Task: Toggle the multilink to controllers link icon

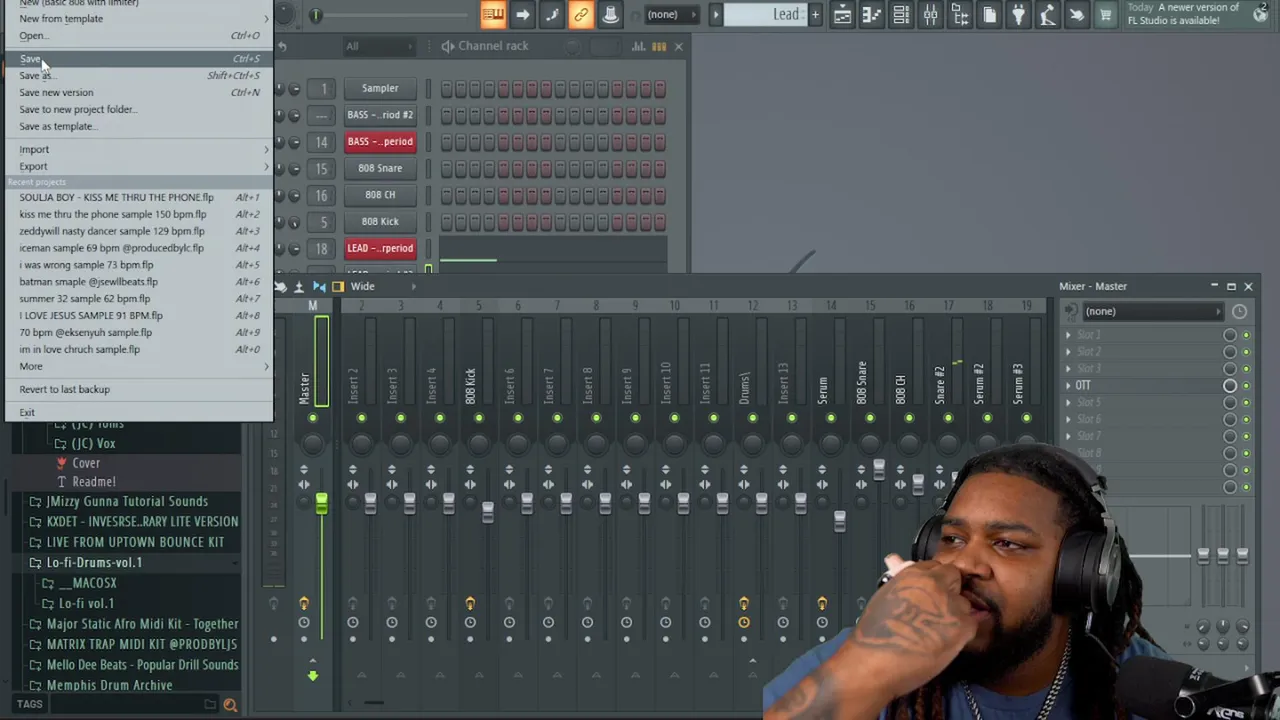Action: [580, 14]
